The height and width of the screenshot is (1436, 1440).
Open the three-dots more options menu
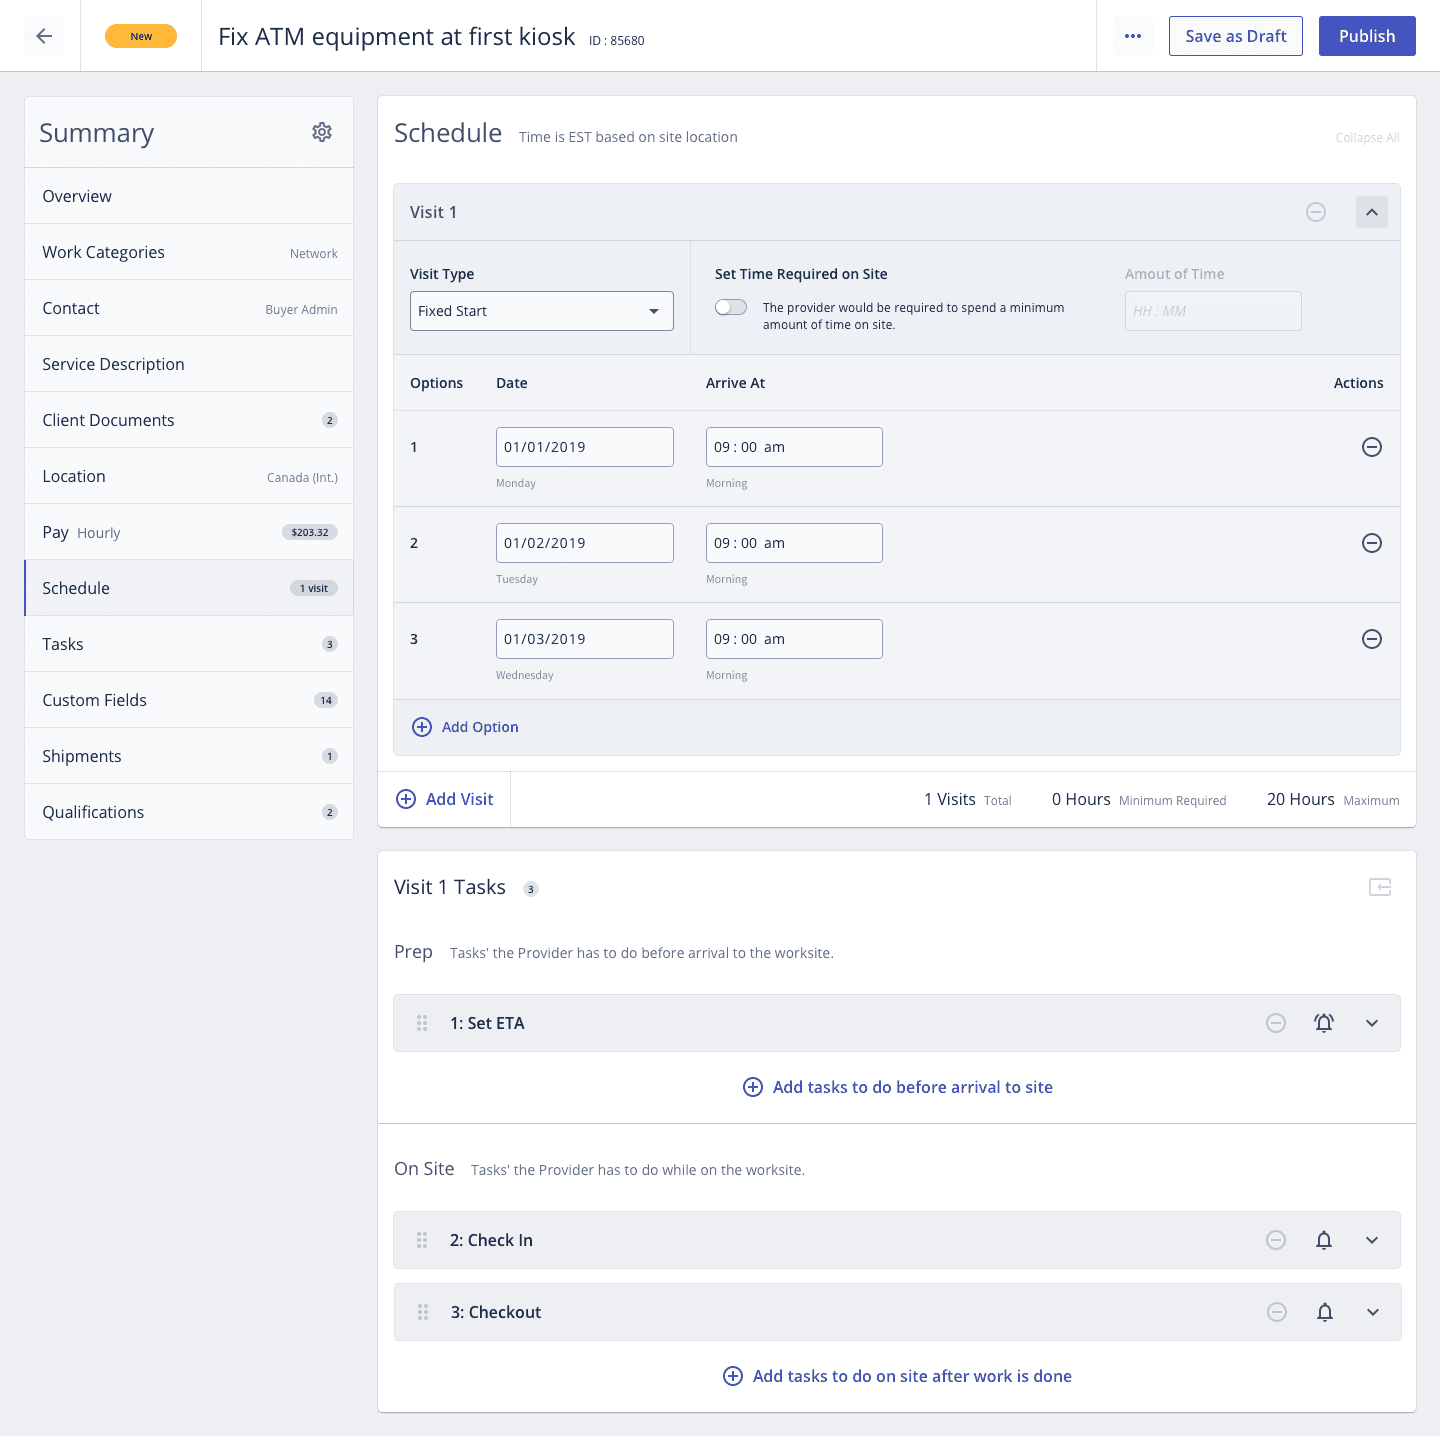point(1133,36)
